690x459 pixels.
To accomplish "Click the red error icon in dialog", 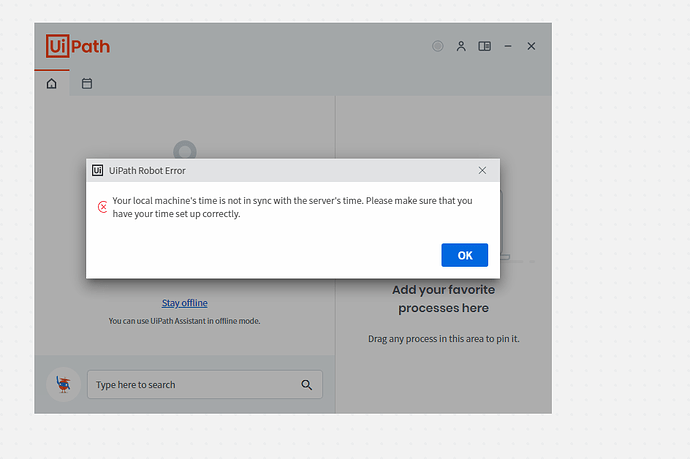I will click(x=102, y=207).
